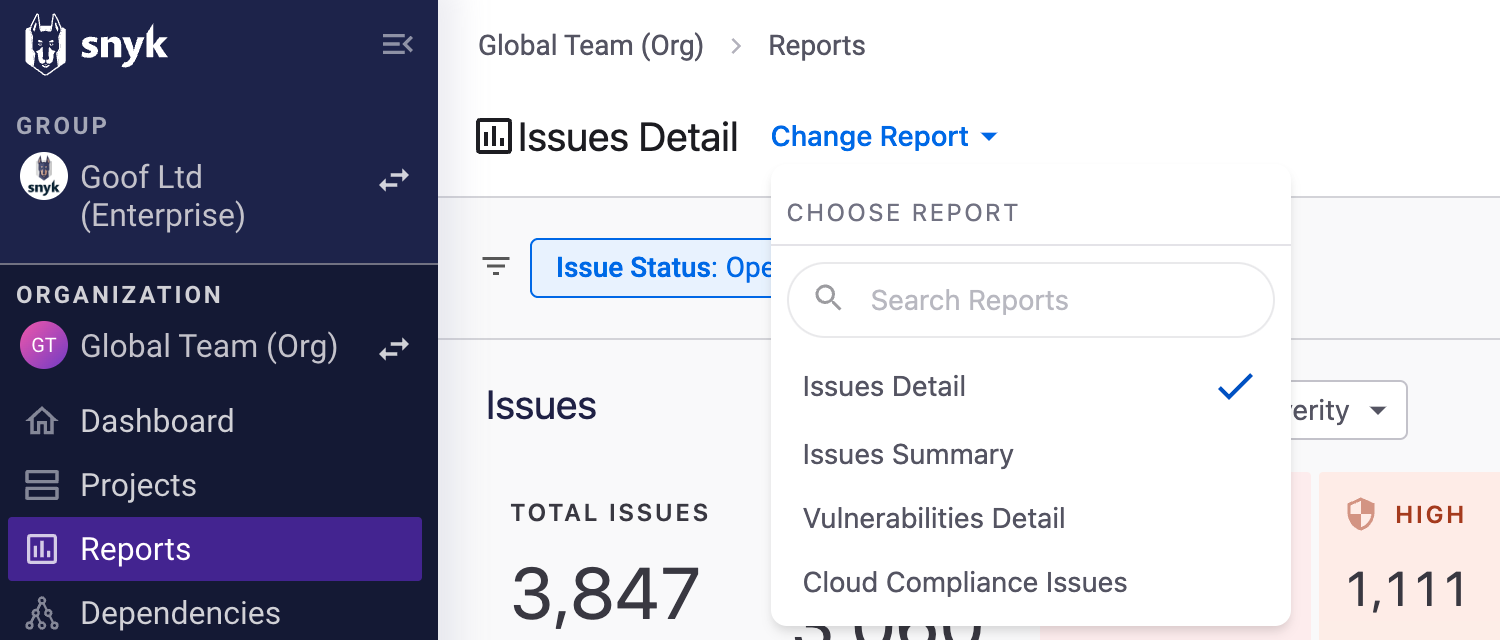Select the Cloud Compliance Issues report
1500x640 pixels.
point(1031,583)
